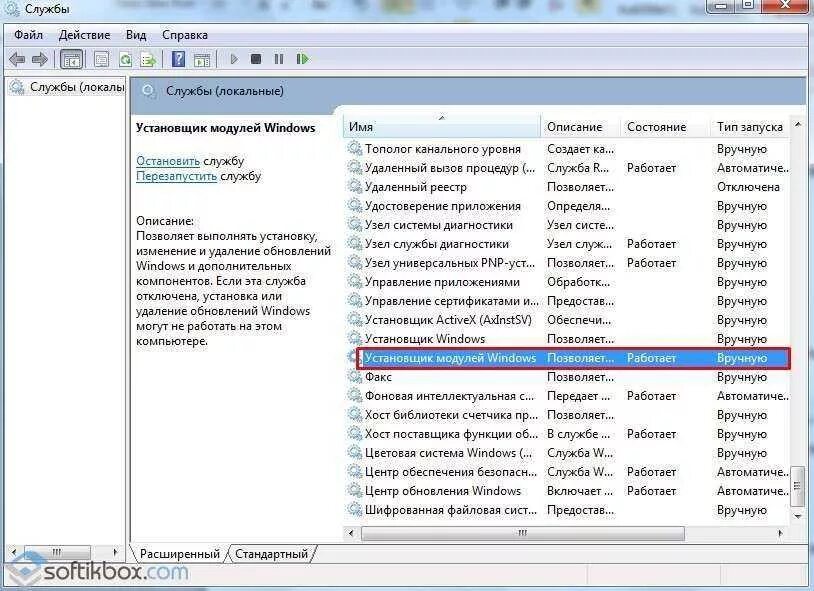This screenshot has width=814, height=591.
Task: Open the Действие menu
Action: [84, 35]
